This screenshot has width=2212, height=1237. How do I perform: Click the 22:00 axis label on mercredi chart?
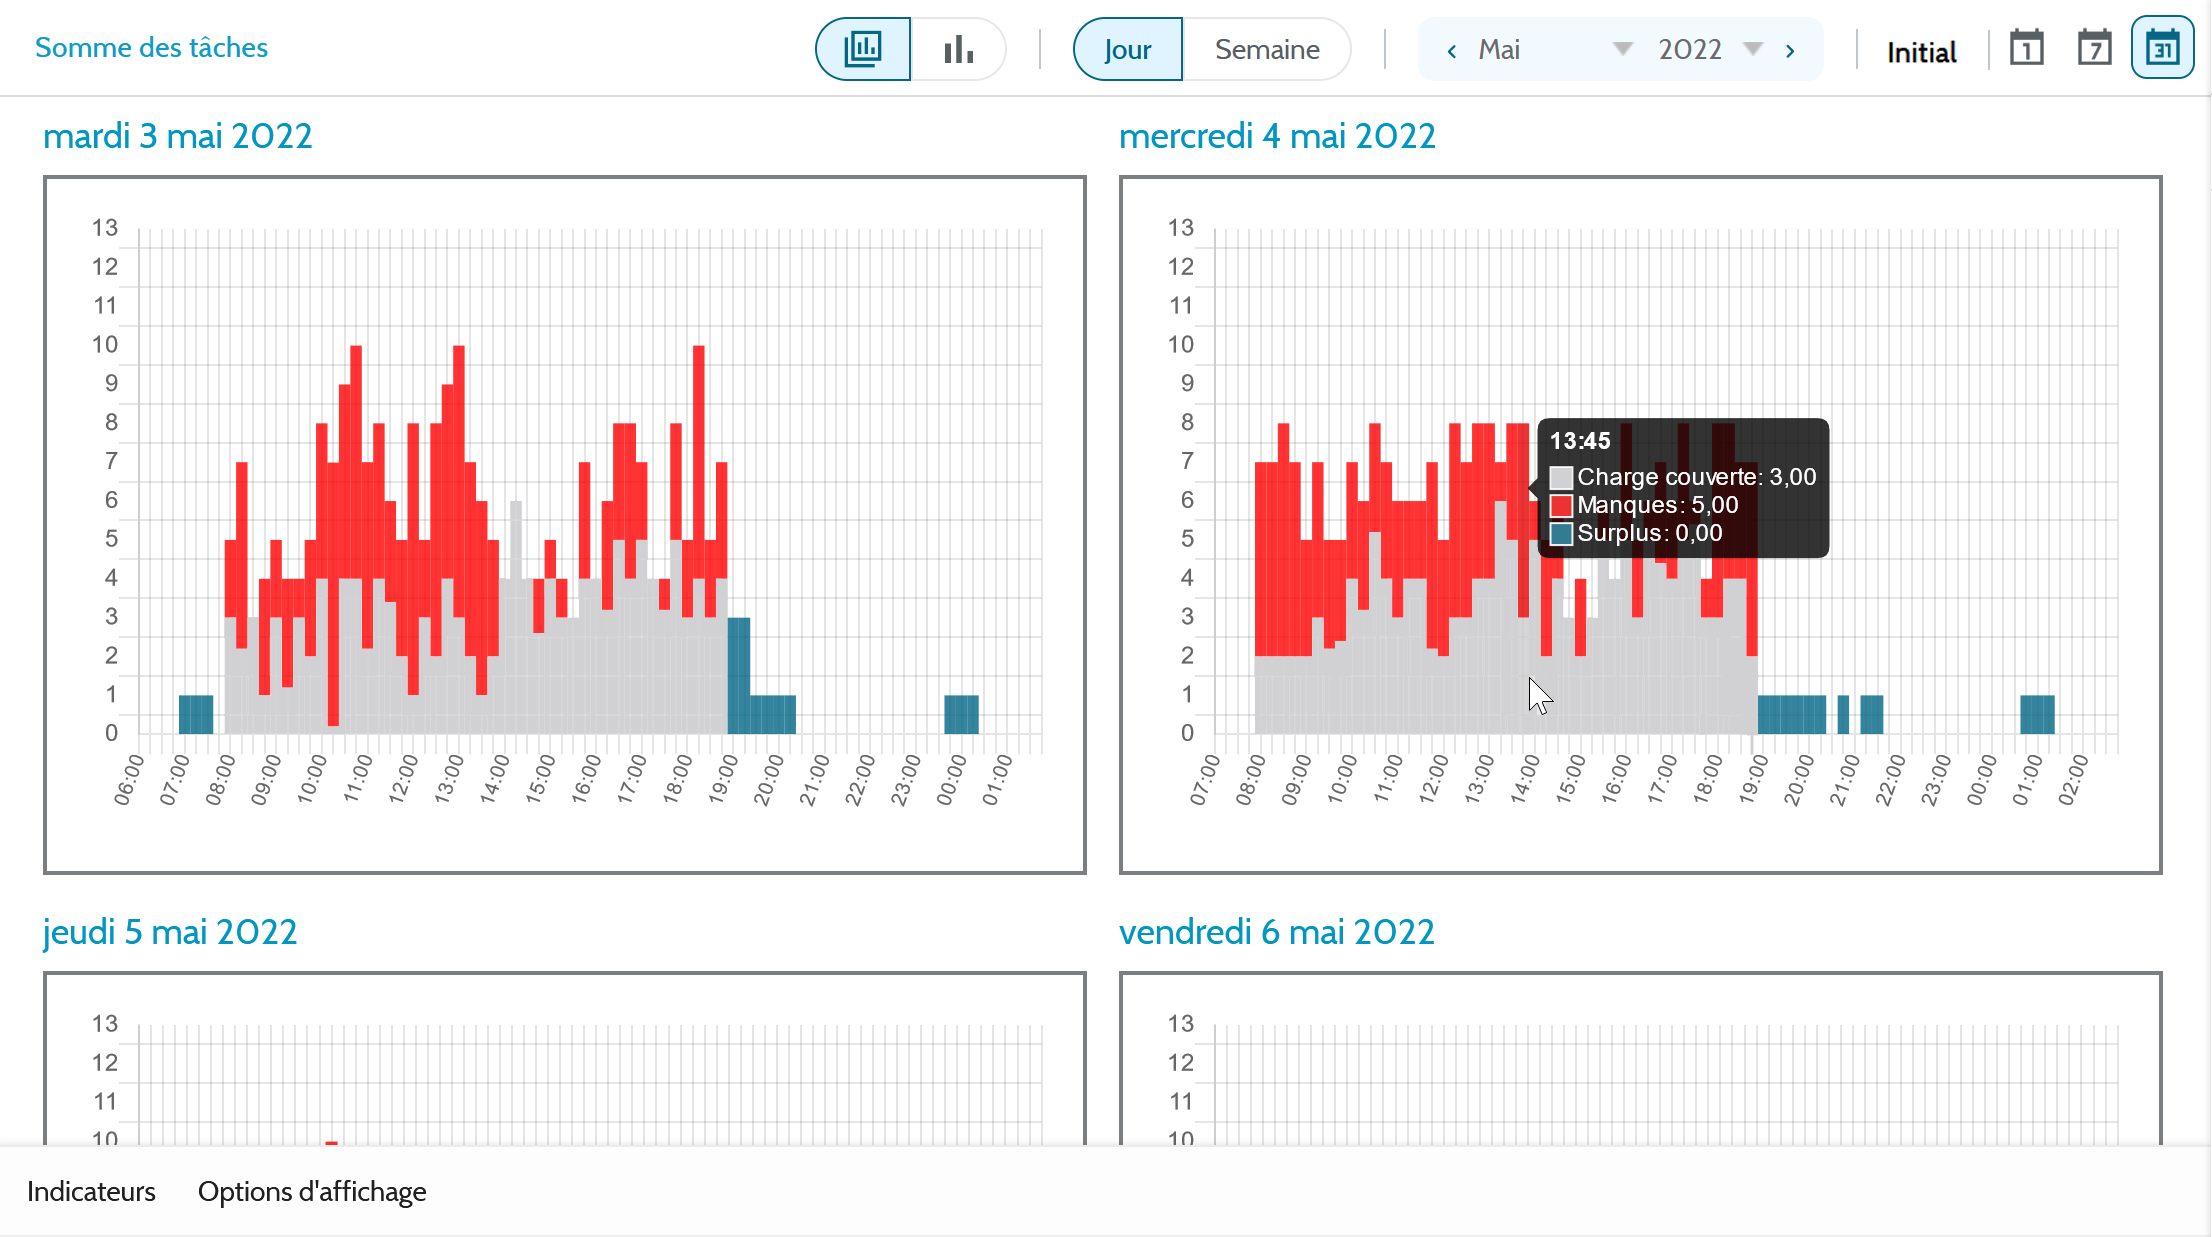click(1890, 781)
